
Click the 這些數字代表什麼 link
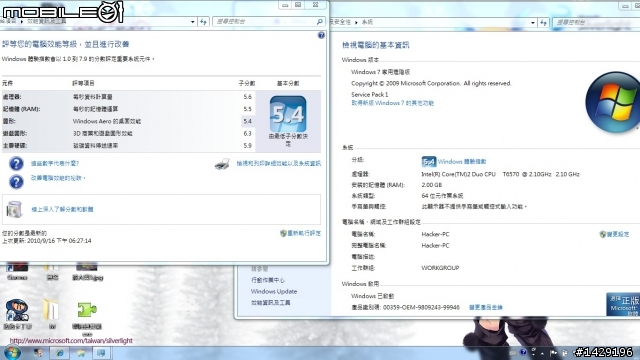[55, 164]
